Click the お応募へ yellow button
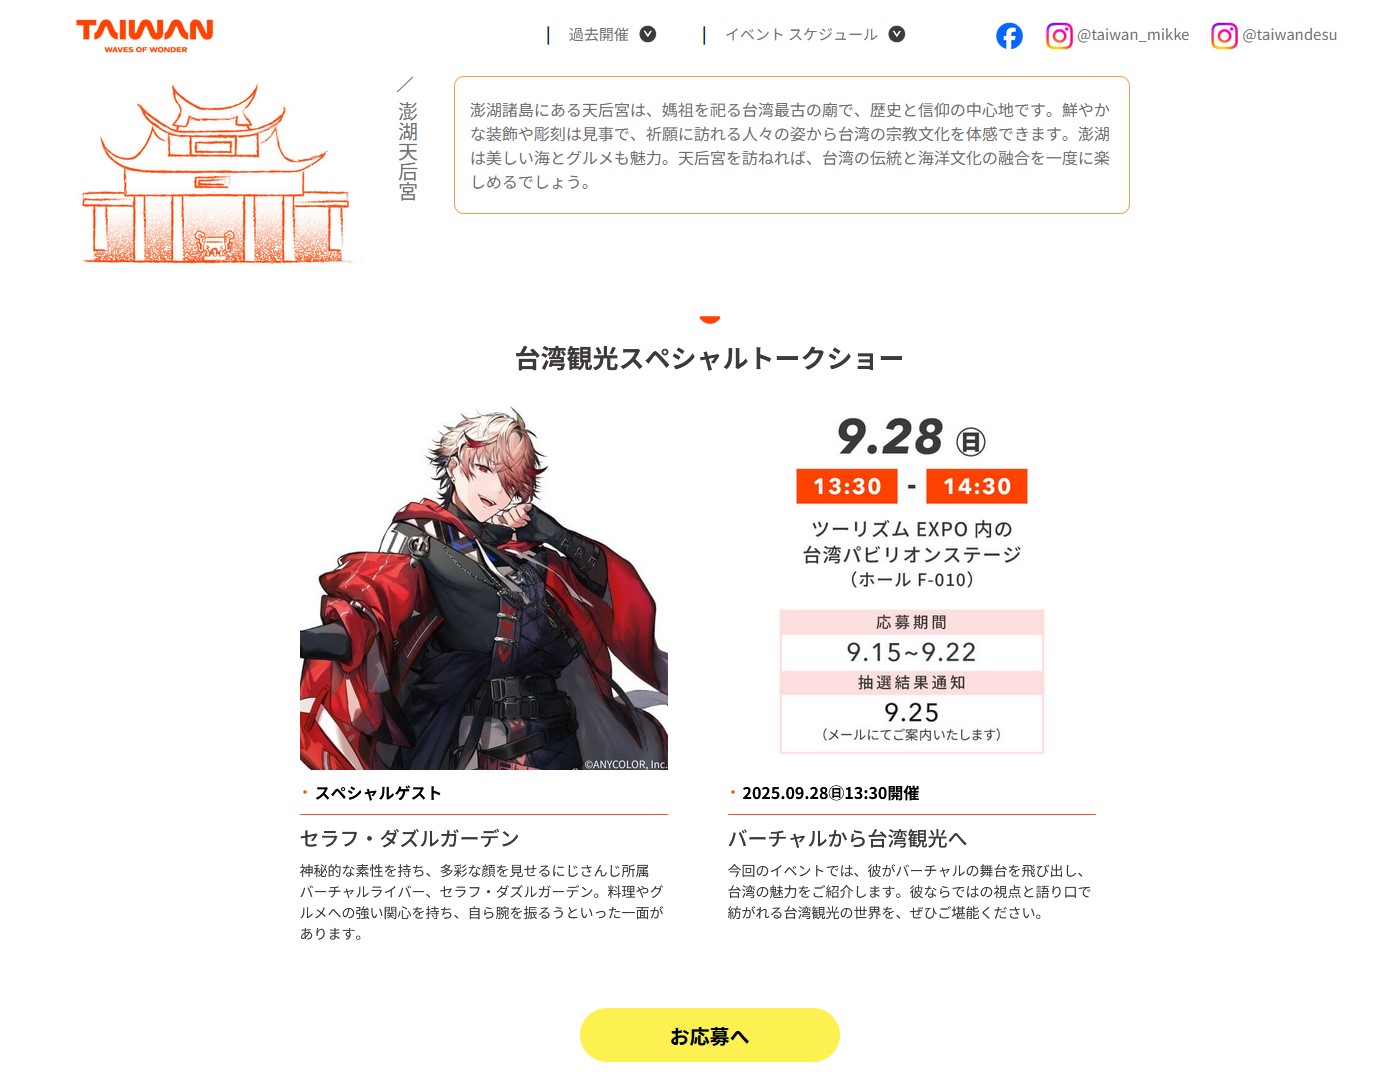The image size is (1399, 1080). coord(710,1035)
